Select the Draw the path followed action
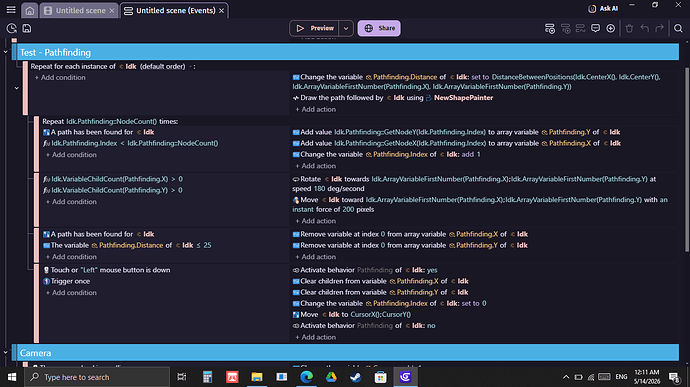The width and height of the screenshot is (690, 387). [x=393, y=98]
